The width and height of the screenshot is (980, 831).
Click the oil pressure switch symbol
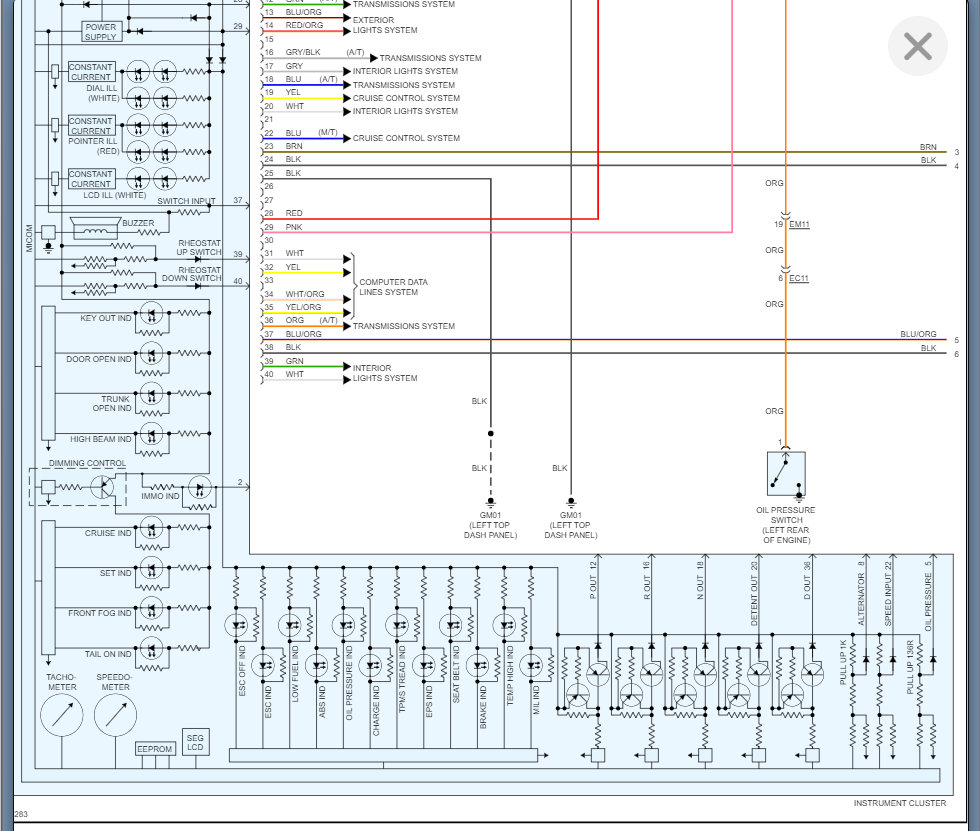(786, 474)
